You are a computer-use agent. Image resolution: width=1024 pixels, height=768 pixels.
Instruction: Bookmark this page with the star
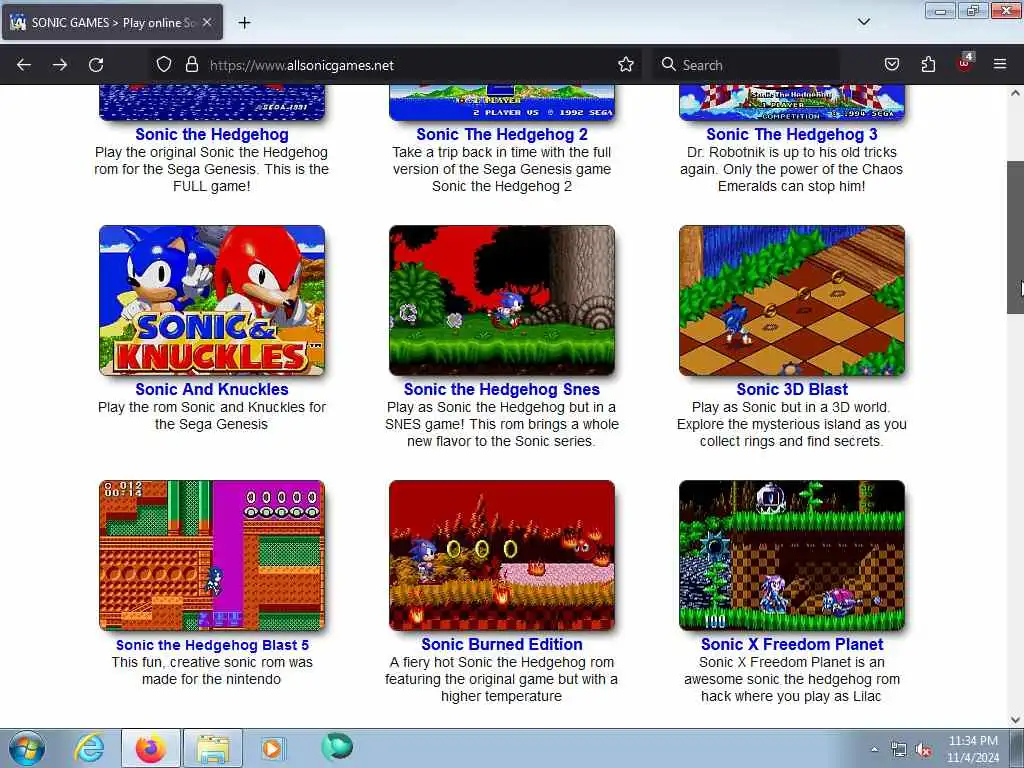[x=626, y=65]
